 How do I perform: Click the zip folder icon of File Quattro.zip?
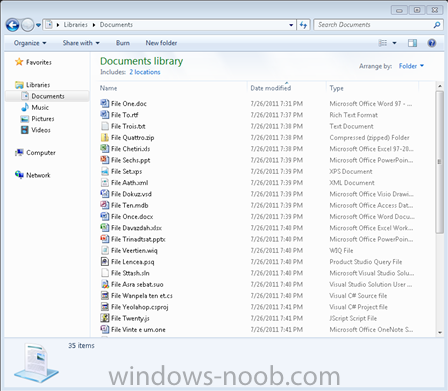(x=105, y=137)
